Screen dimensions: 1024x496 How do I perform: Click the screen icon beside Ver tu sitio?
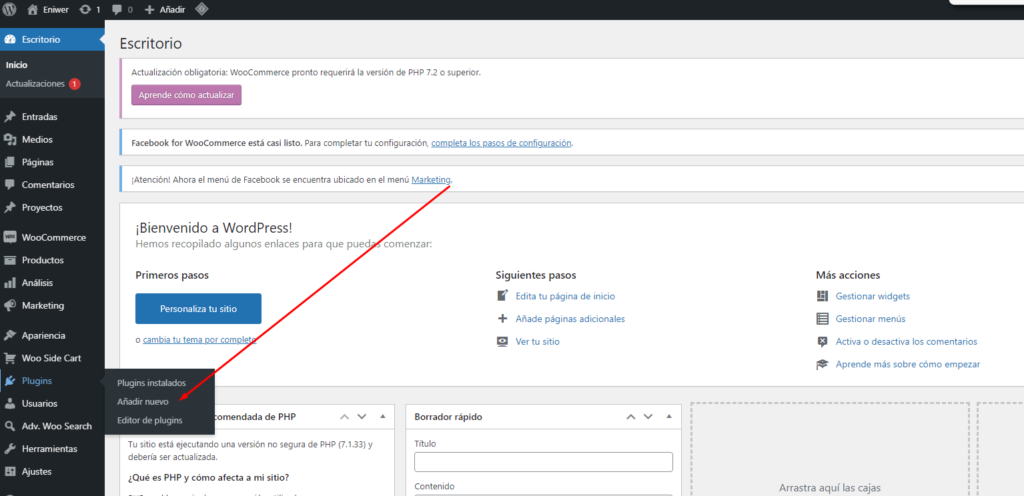click(x=502, y=341)
